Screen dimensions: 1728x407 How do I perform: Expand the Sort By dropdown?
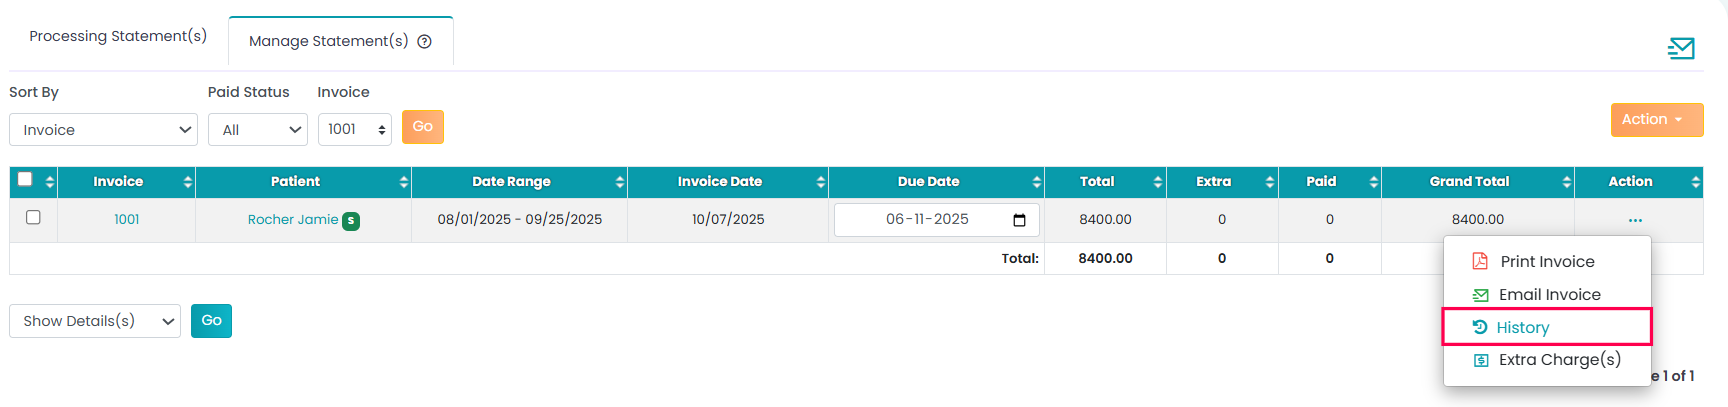(103, 130)
